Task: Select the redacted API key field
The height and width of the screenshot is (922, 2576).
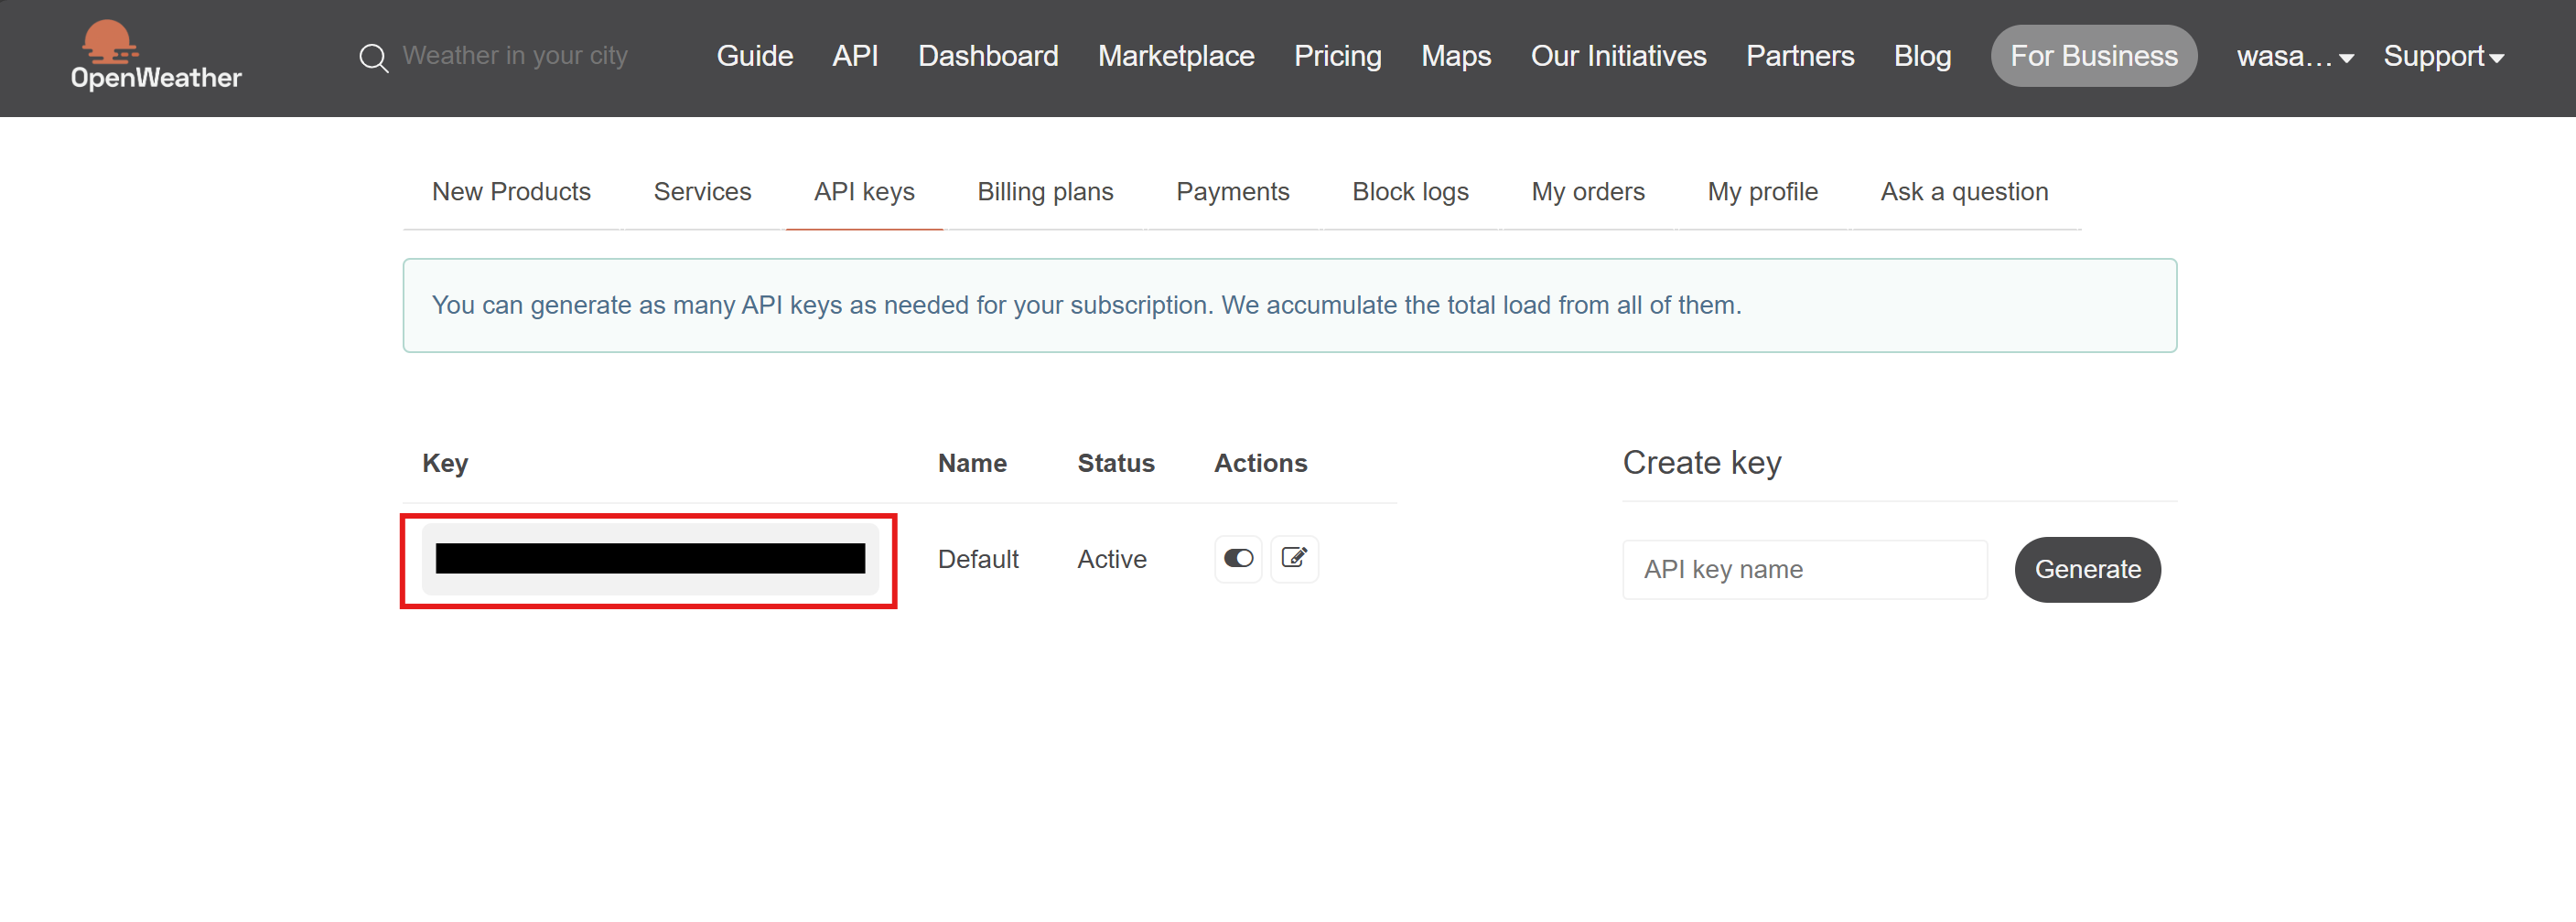Action: (x=649, y=559)
